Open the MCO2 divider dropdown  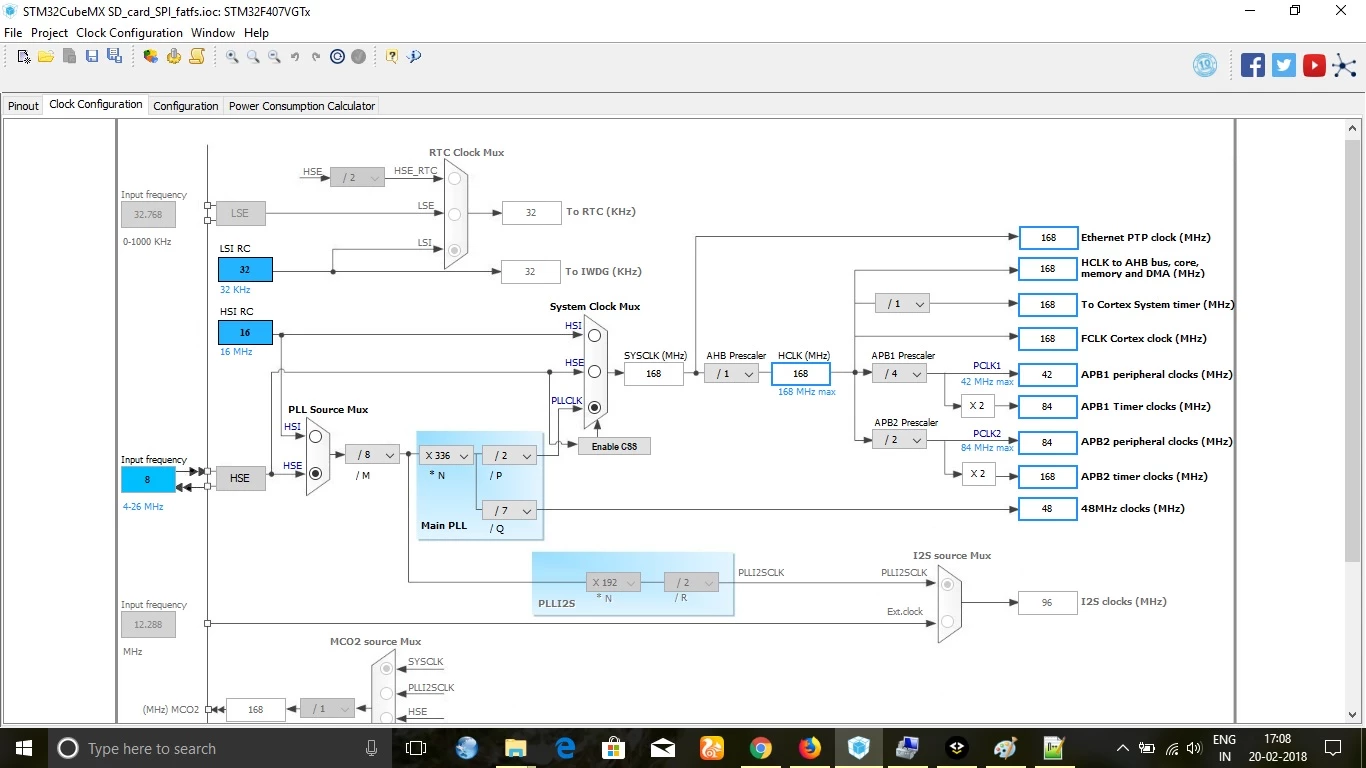[327, 709]
